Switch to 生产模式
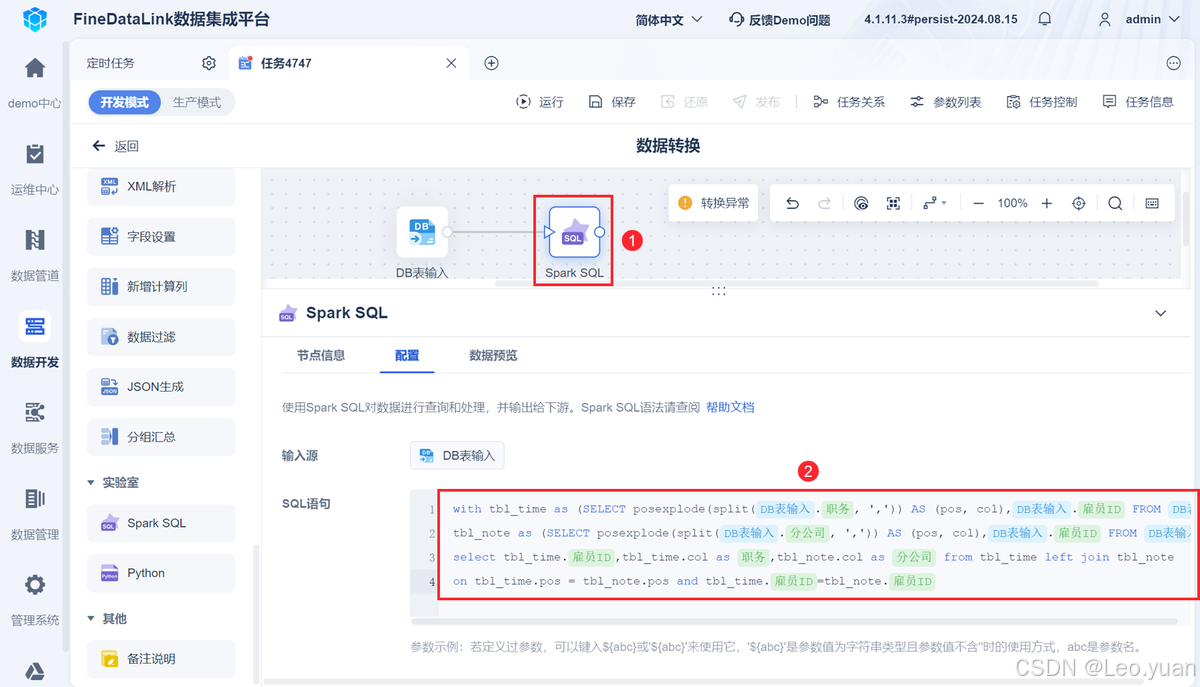The image size is (1200, 687). coord(197,102)
